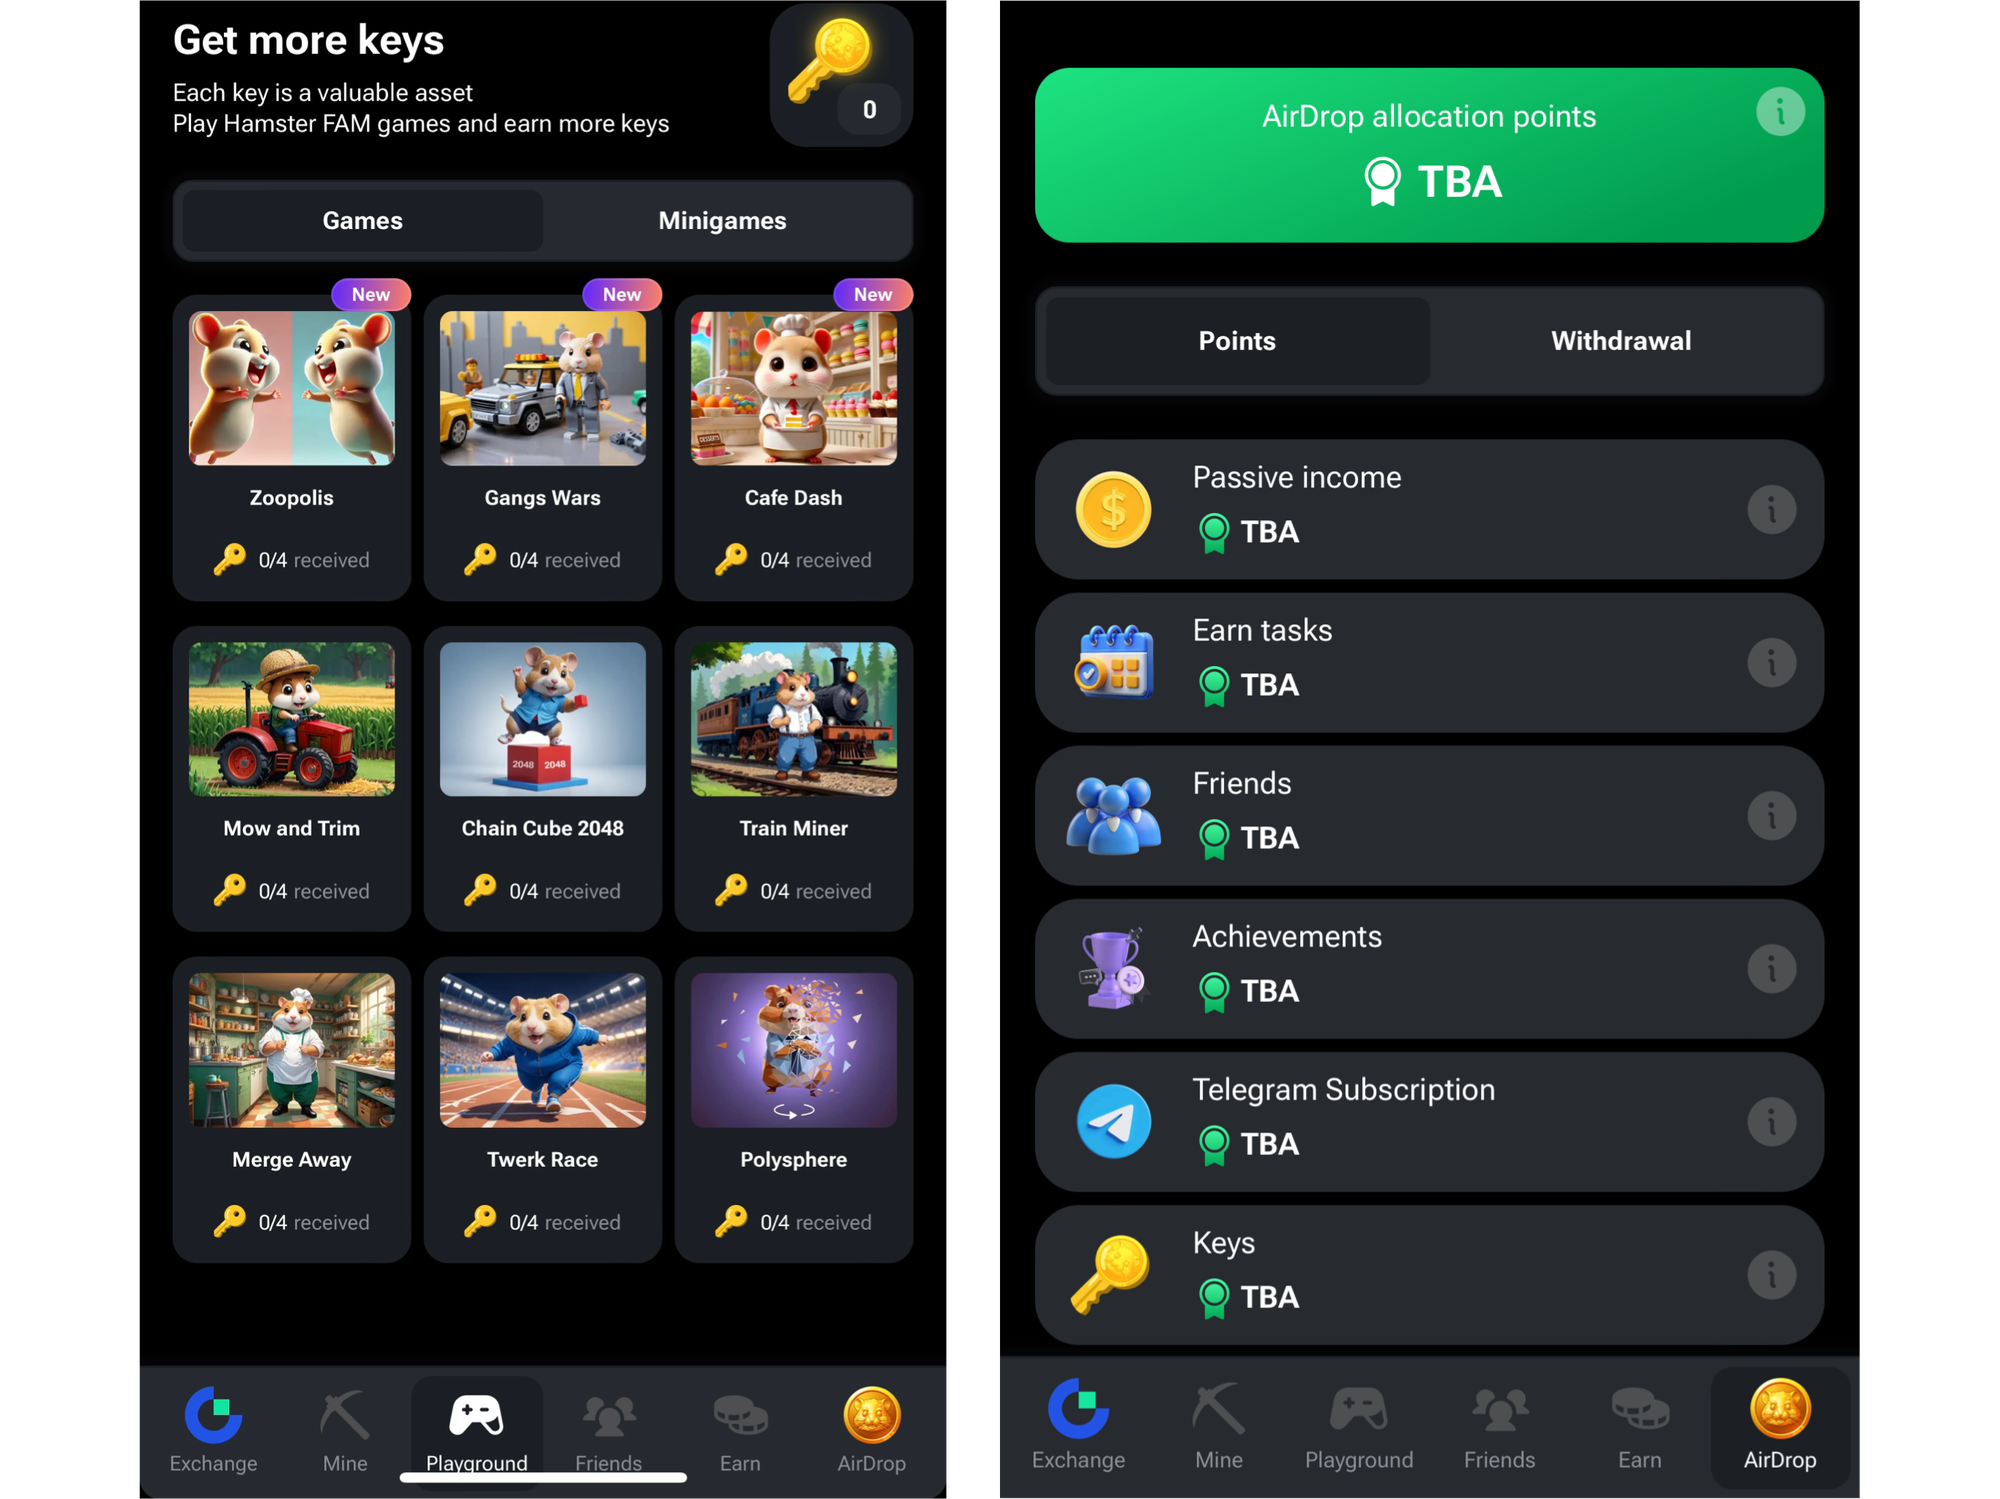The height and width of the screenshot is (1499, 2000).
Task: Click info icon on AirDrop allocation points banner
Action: 1780,112
